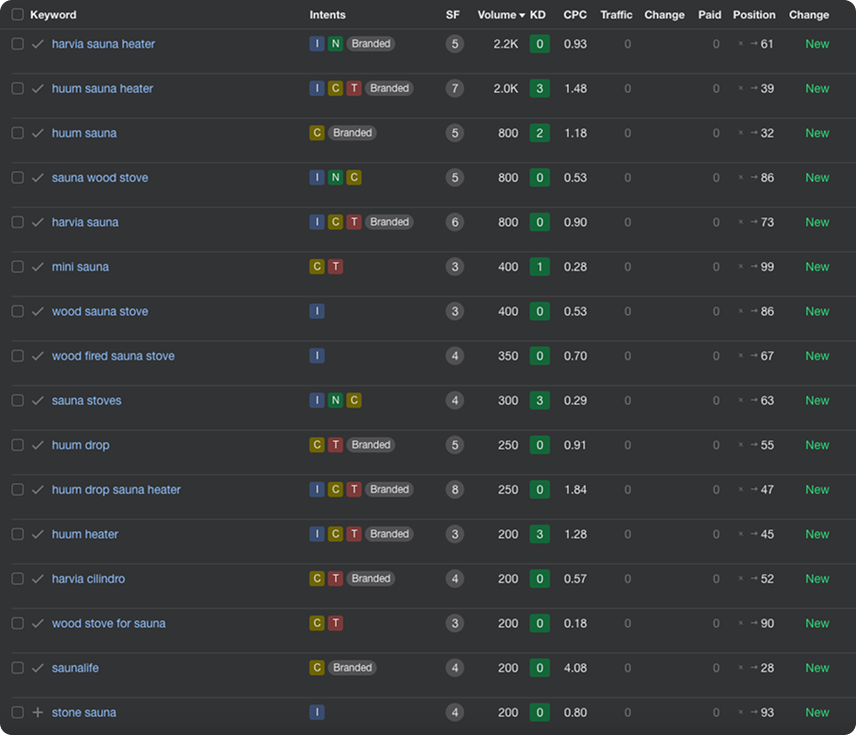The height and width of the screenshot is (735, 856).
Task: Open the sauna stoves keyword link
Action: coord(87,401)
